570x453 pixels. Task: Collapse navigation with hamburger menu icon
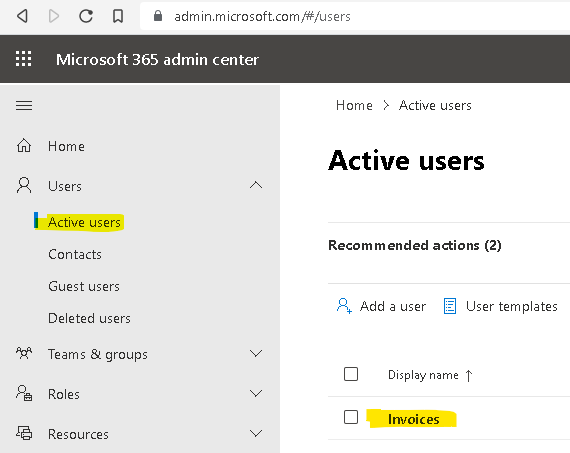click(24, 106)
